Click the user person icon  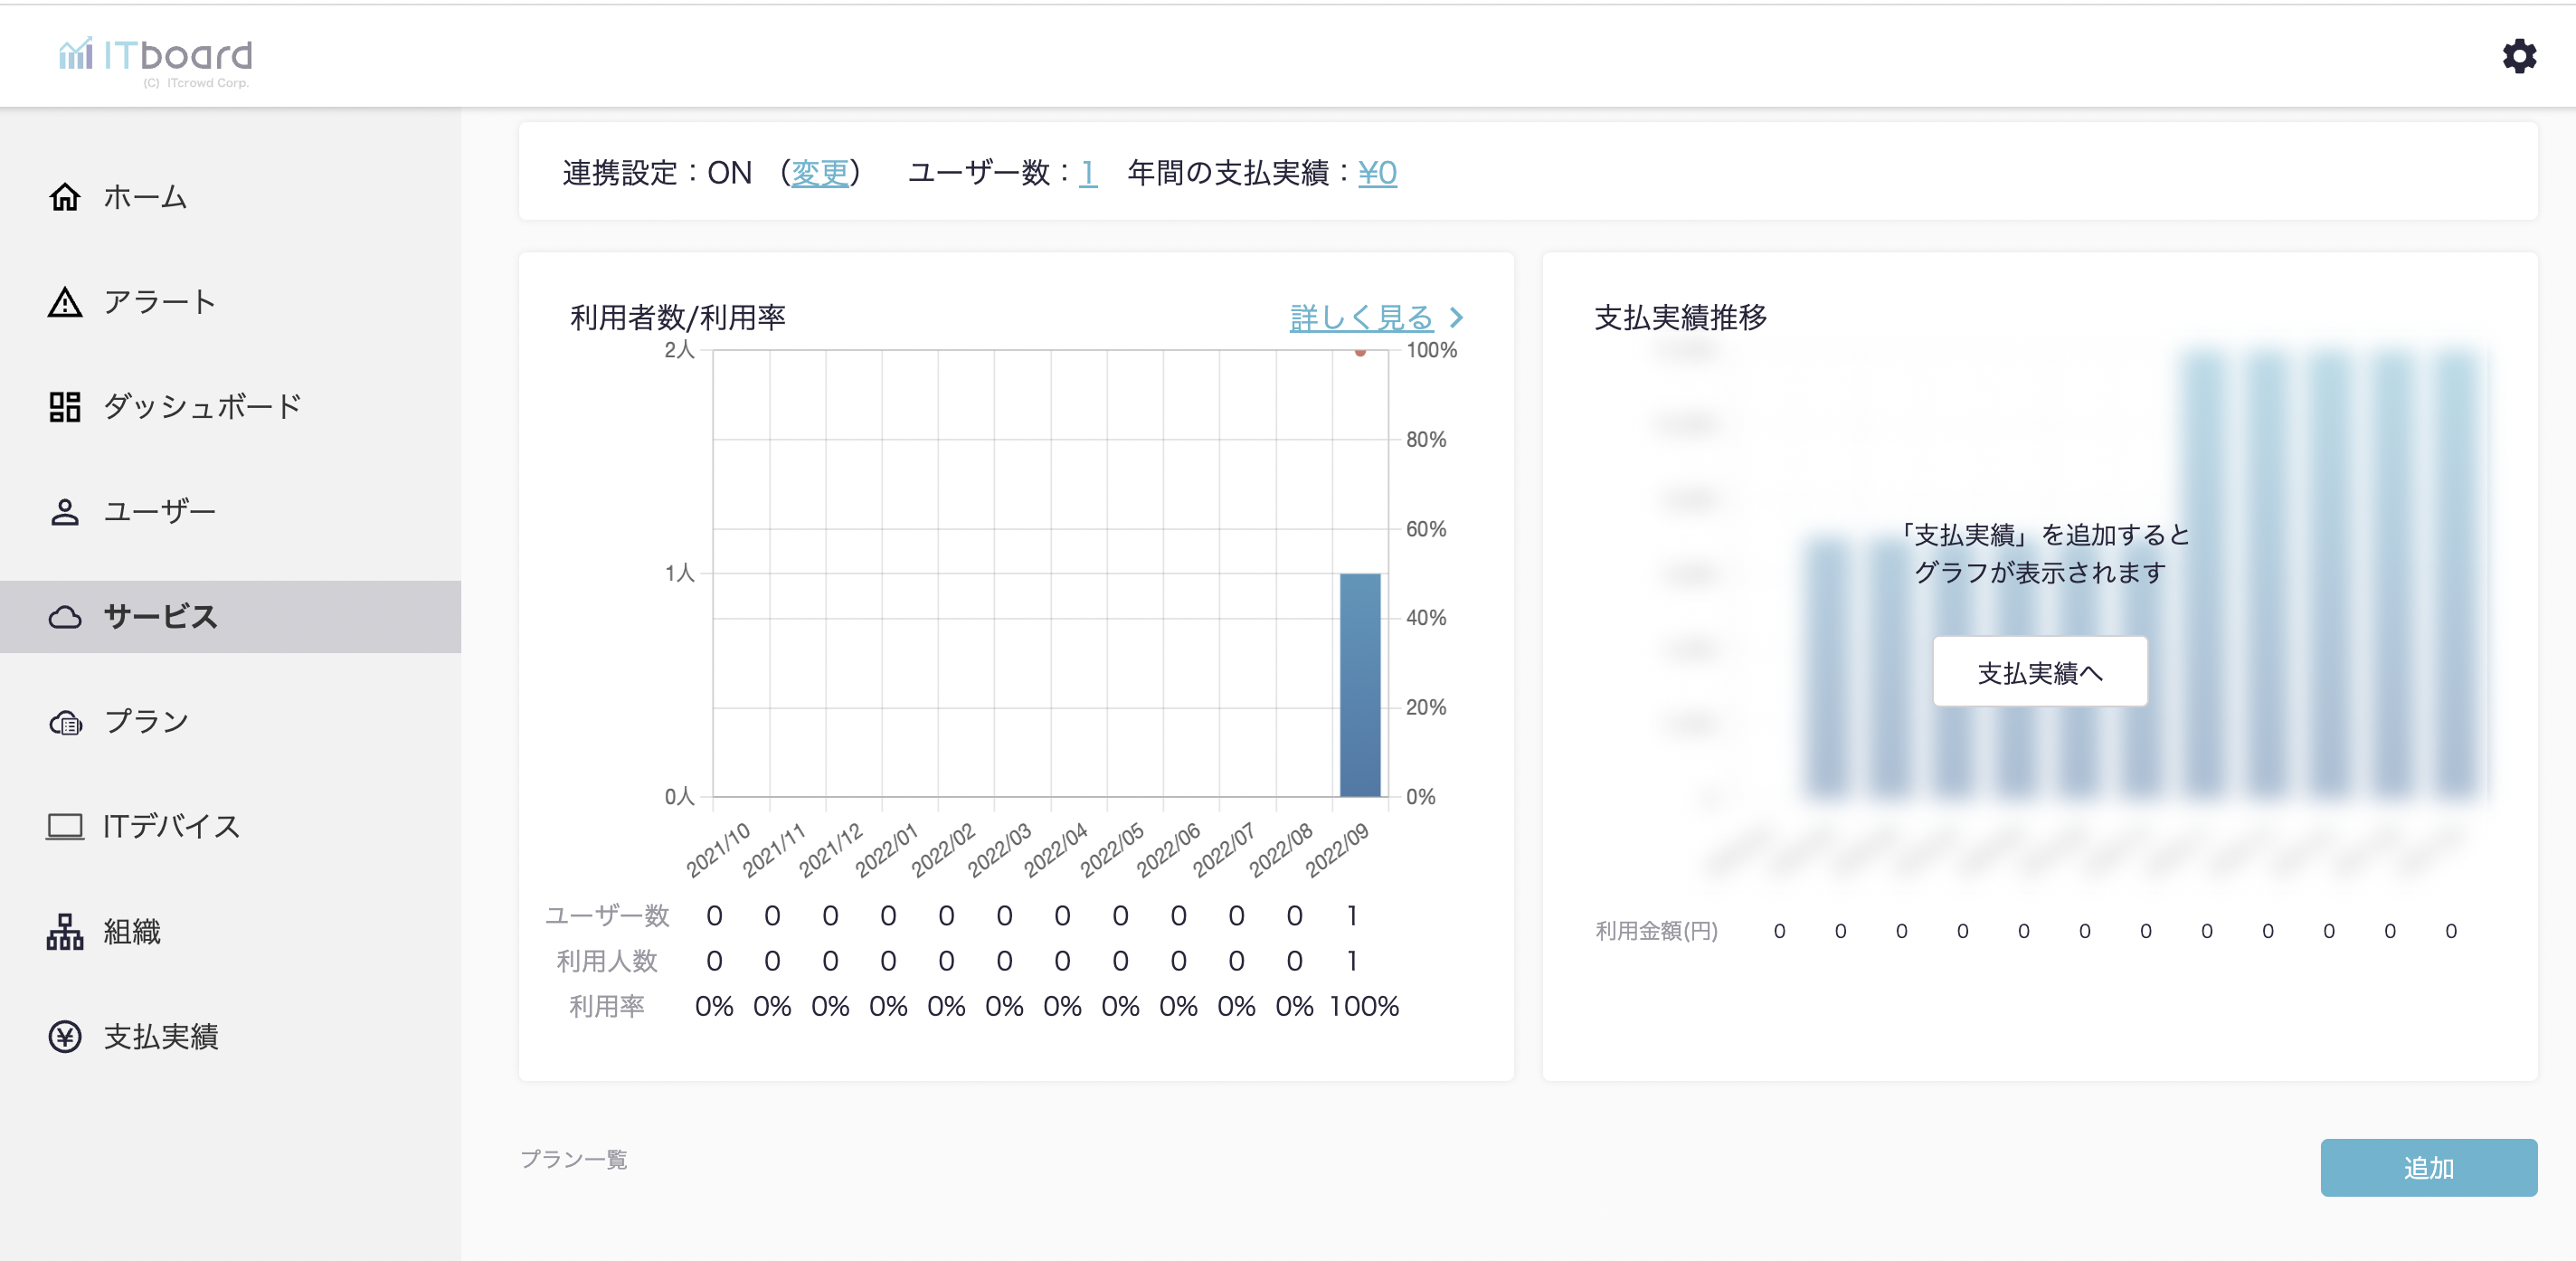[x=65, y=512]
